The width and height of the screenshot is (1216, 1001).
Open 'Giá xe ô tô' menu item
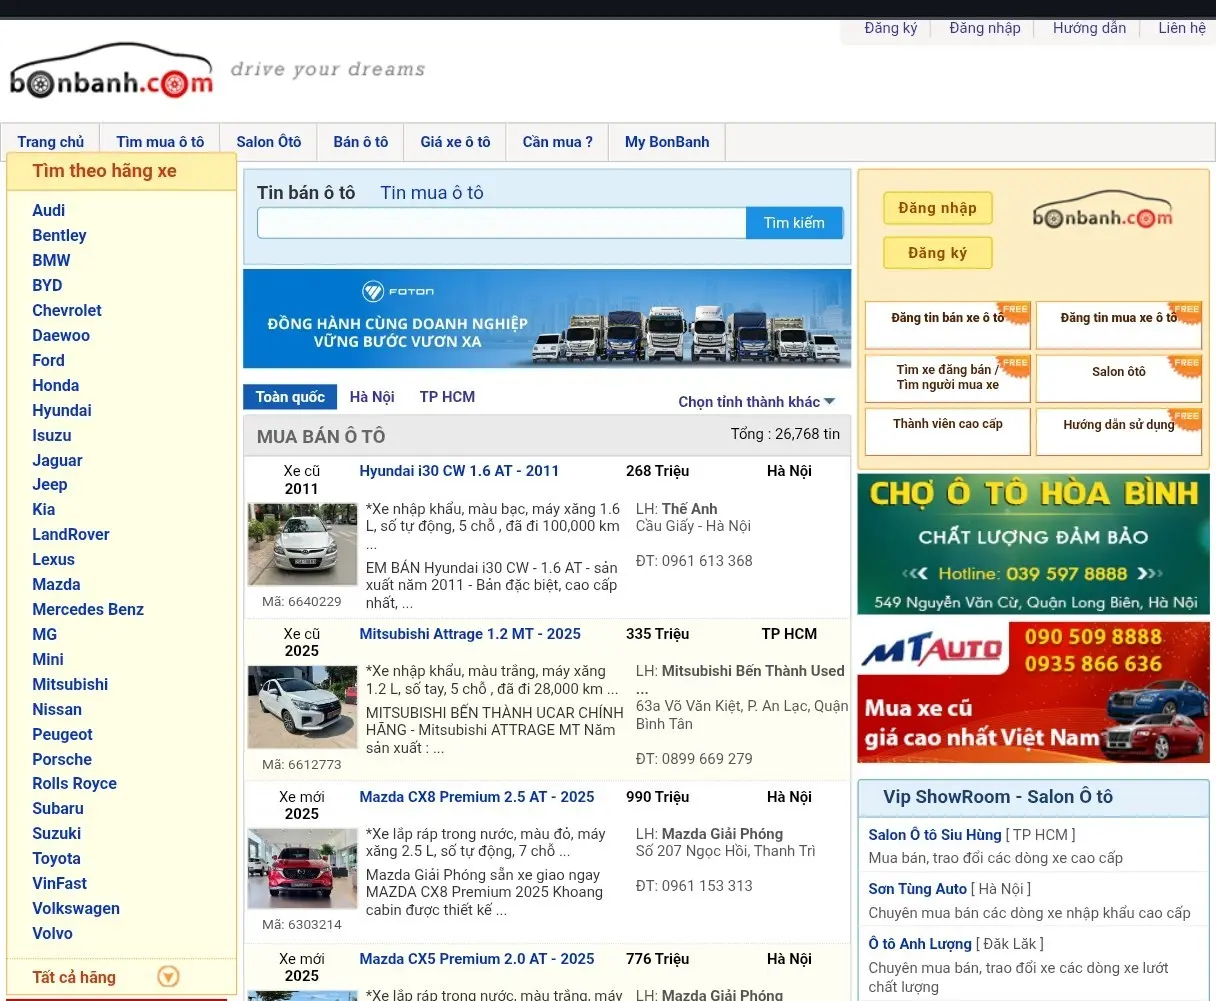coord(455,142)
